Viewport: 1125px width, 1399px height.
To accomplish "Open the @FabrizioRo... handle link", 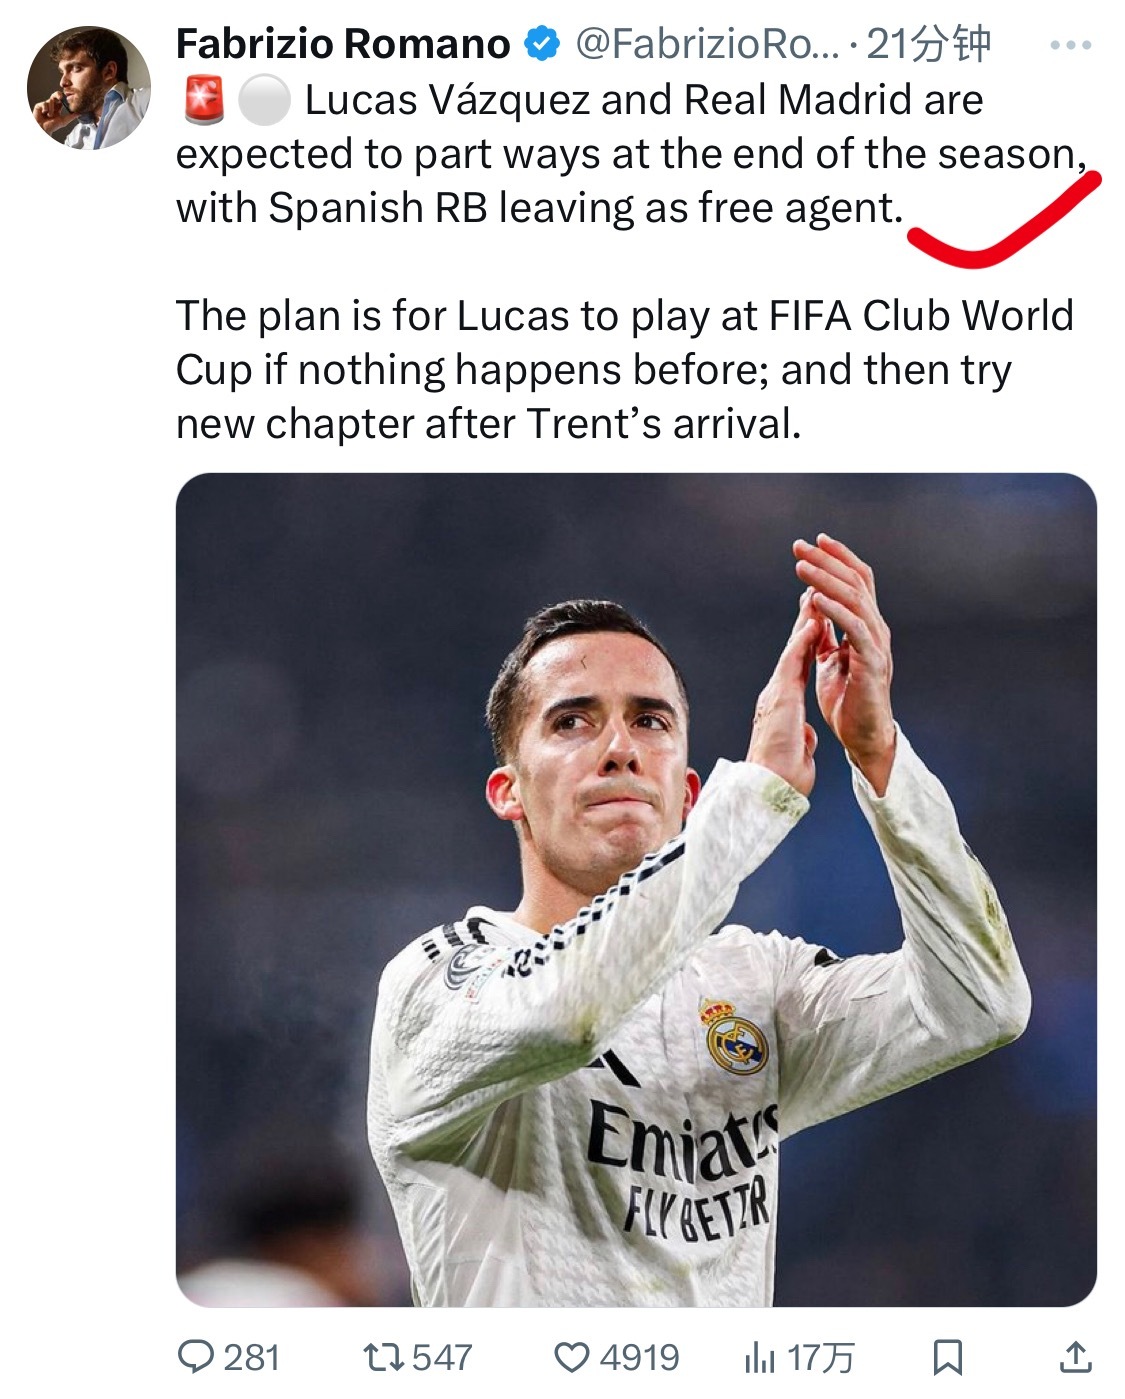I will [x=708, y=44].
